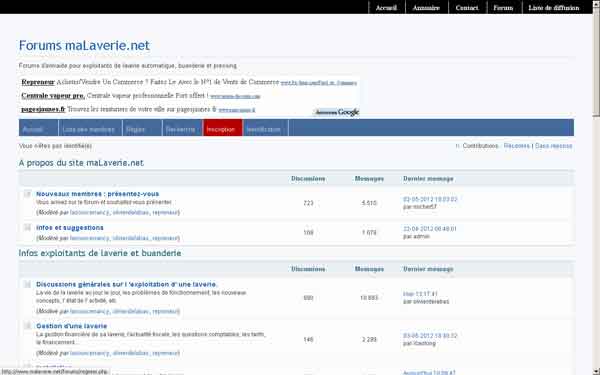Open repreneur moderator link in Gestion d'une laverie row

tap(165, 353)
